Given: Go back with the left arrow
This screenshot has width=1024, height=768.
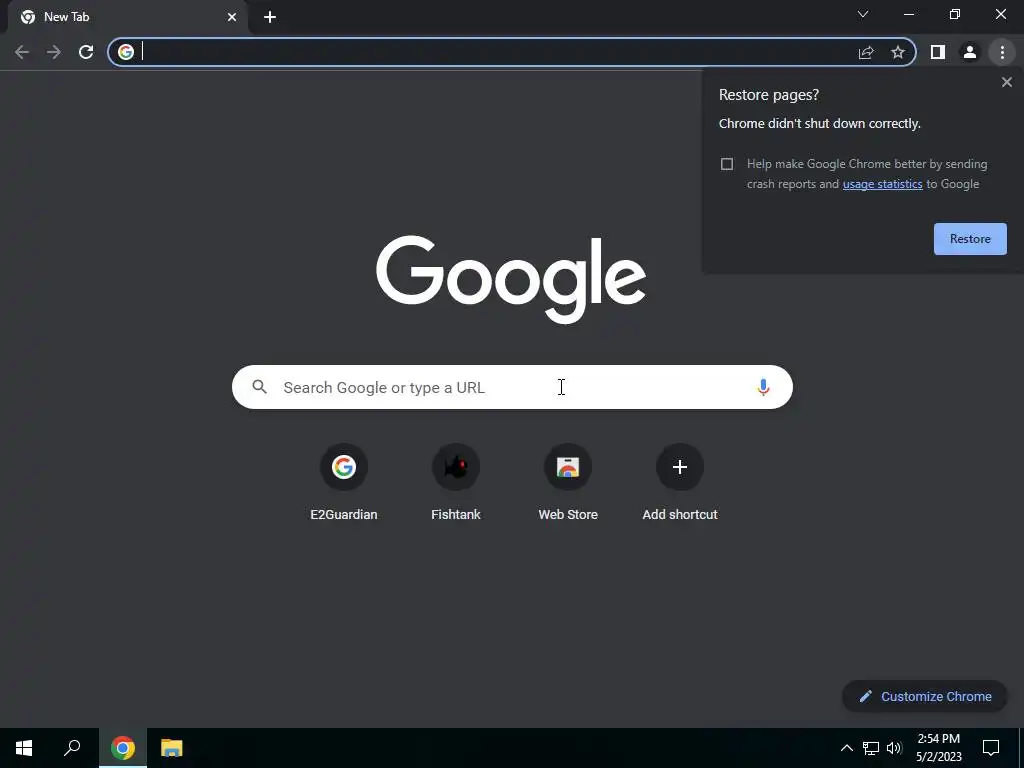Looking at the screenshot, I should click(x=22, y=52).
